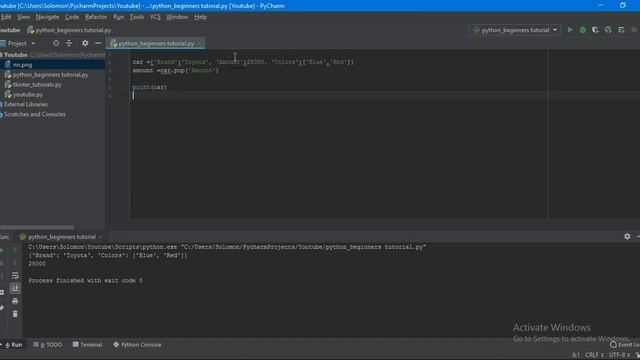
Task: Open the Run tool window button
Action: [13, 345]
